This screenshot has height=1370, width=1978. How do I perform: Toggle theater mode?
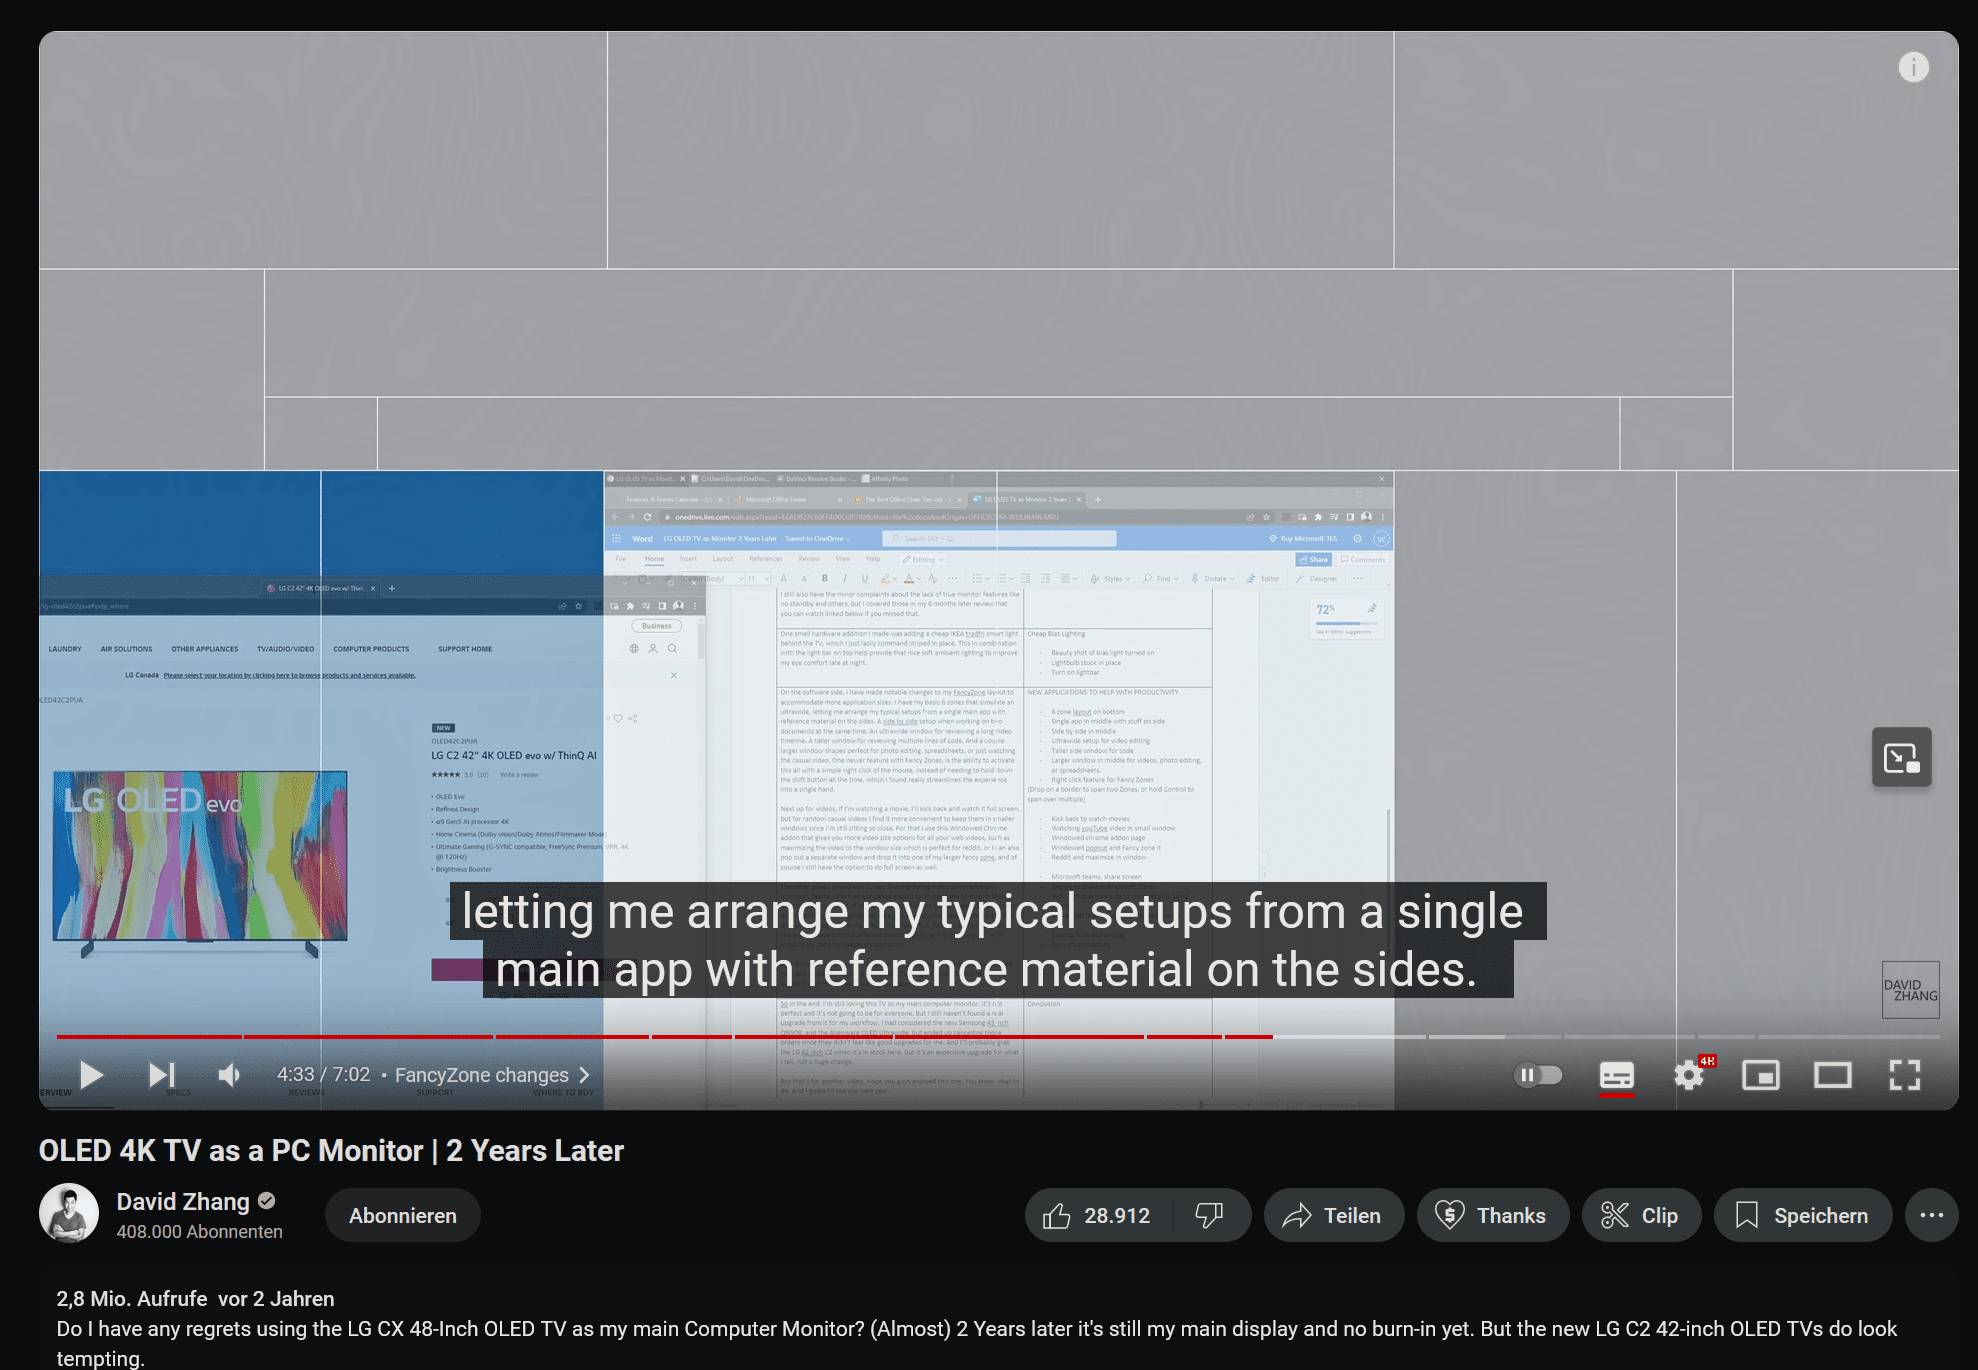coord(1833,1075)
